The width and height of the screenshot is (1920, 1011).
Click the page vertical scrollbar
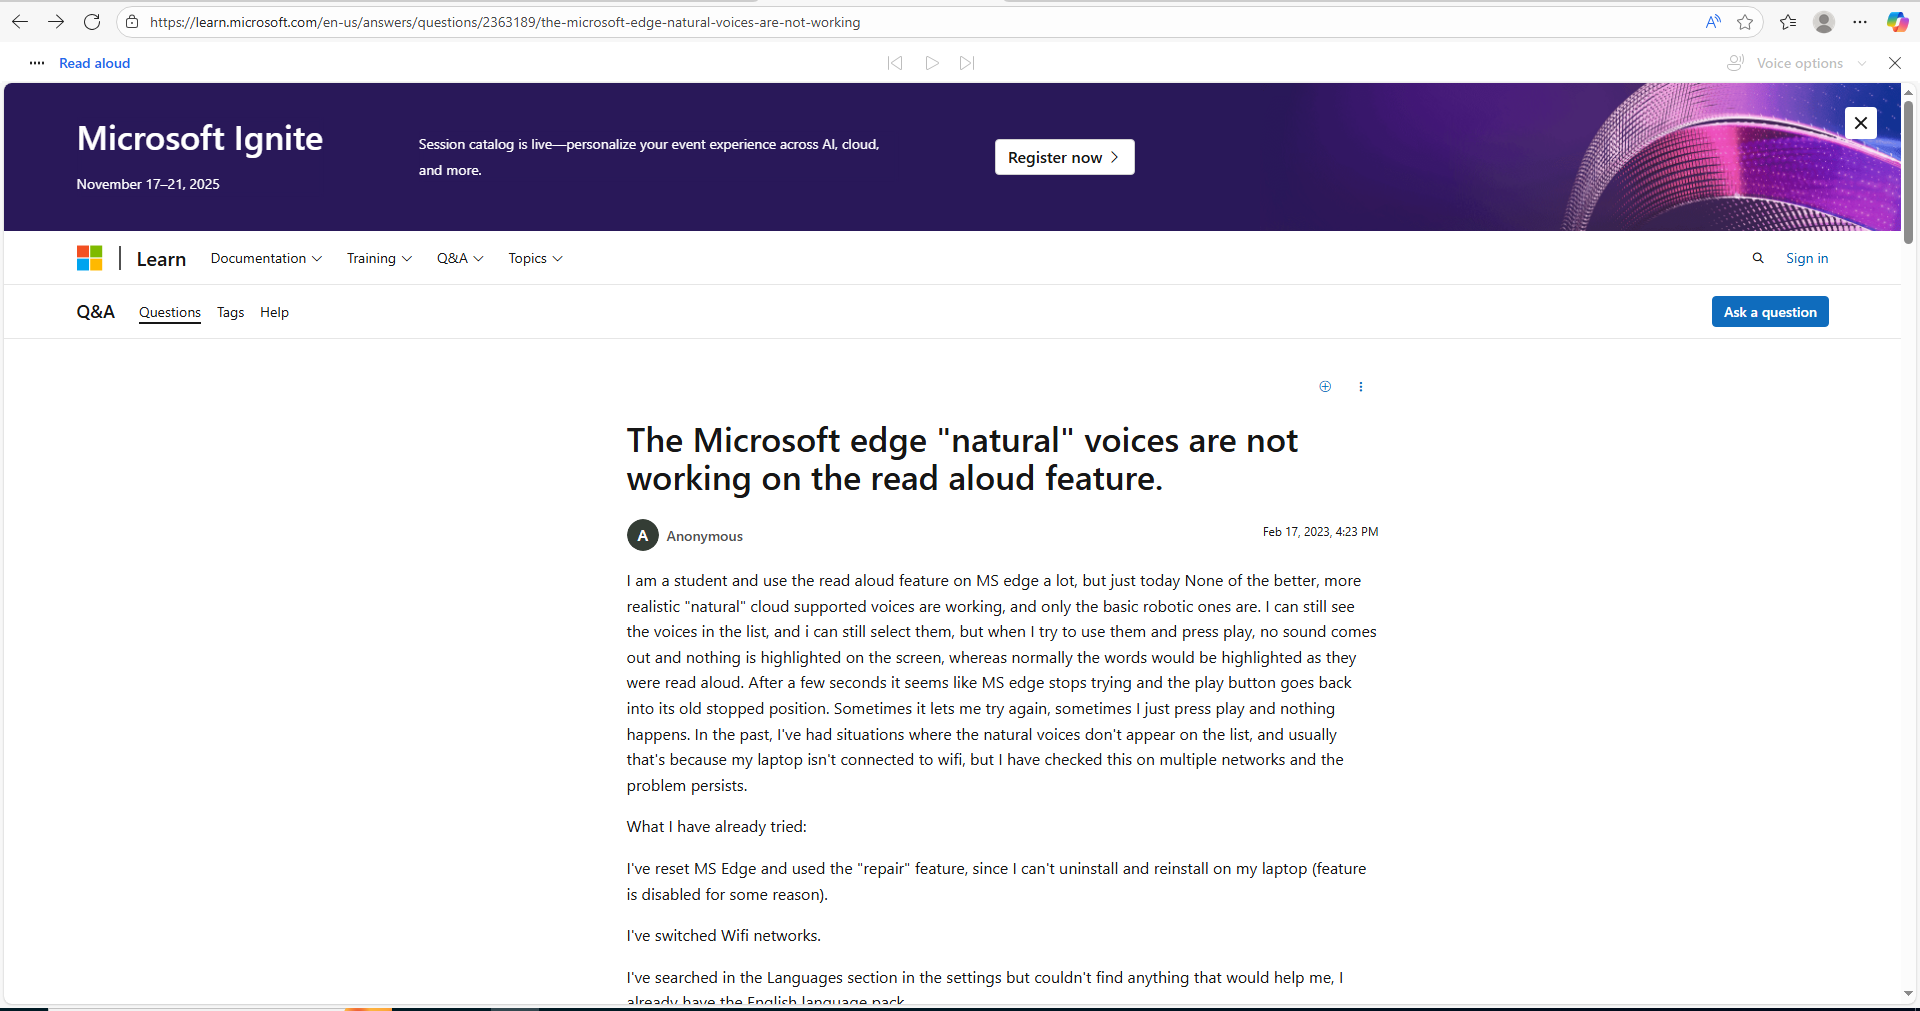[x=1908, y=171]
